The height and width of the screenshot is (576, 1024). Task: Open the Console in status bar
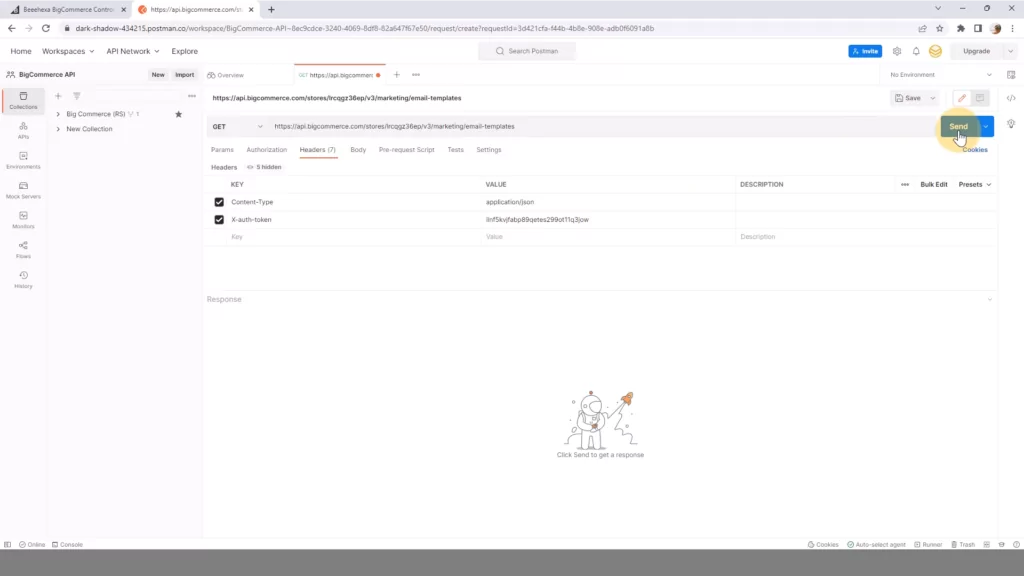(67, 545)
